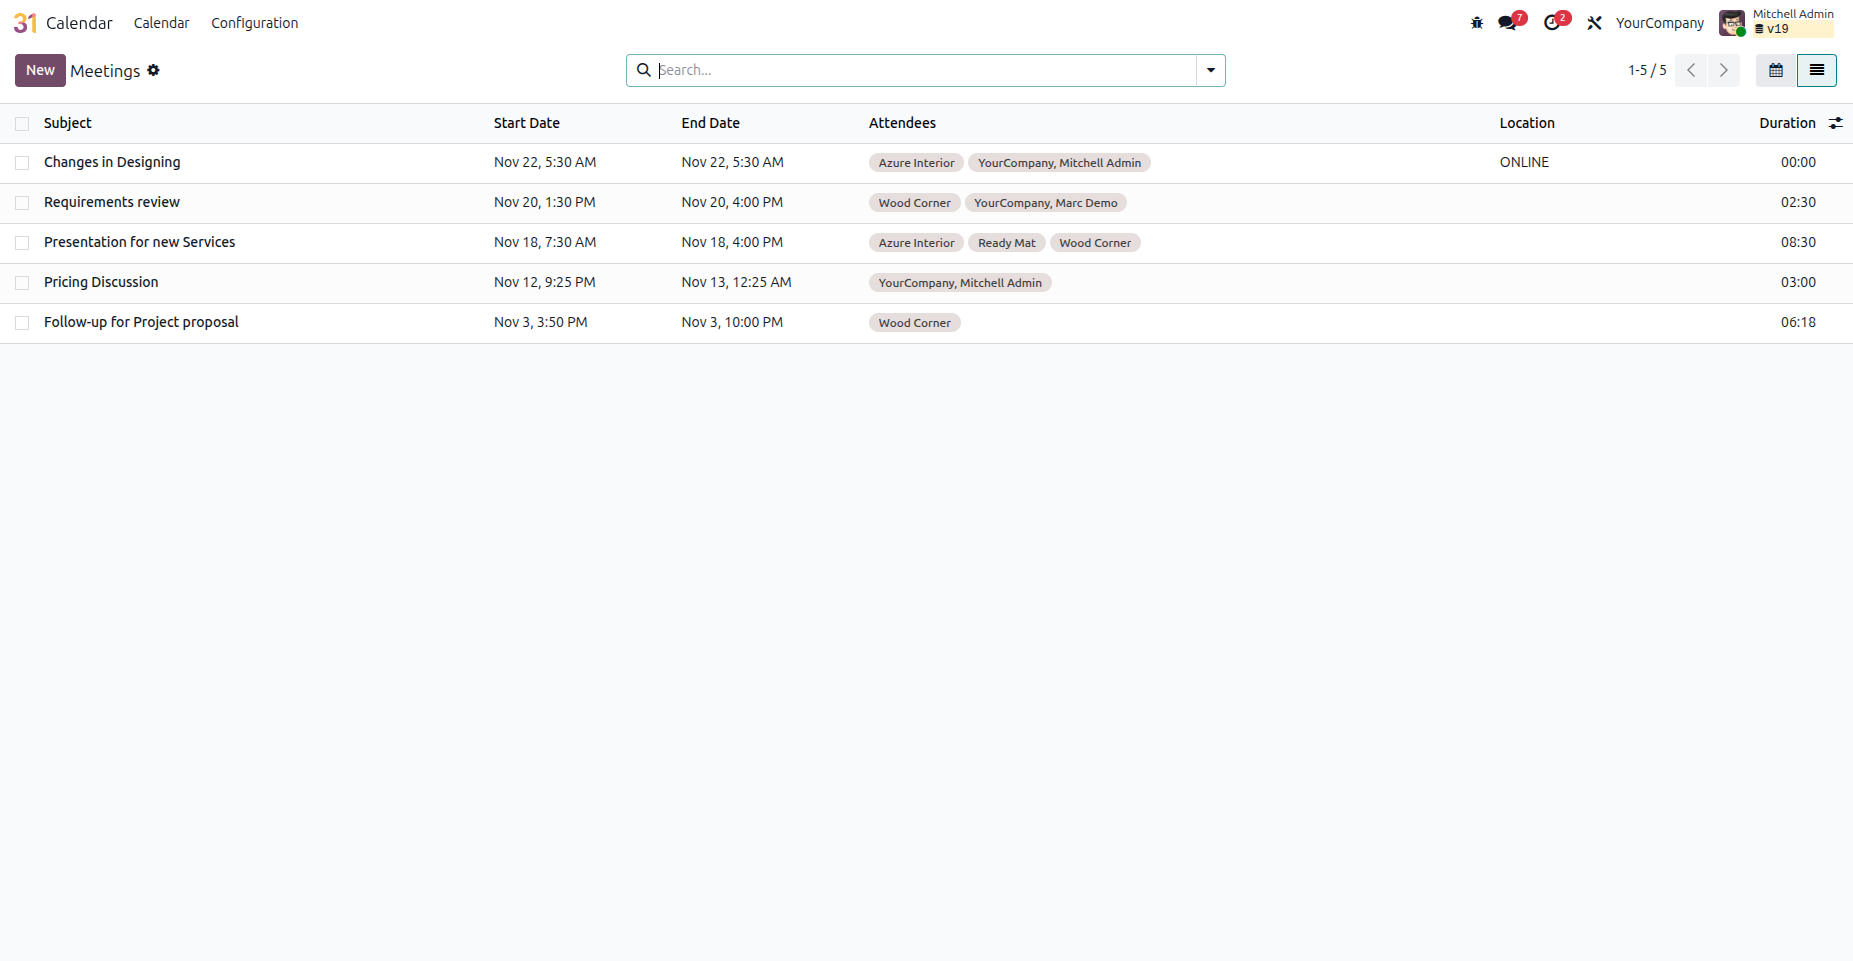The width and height of the screenshot is (1853, 961).
Task: Check the Presentation for new Services row
Action: [22, 243]
